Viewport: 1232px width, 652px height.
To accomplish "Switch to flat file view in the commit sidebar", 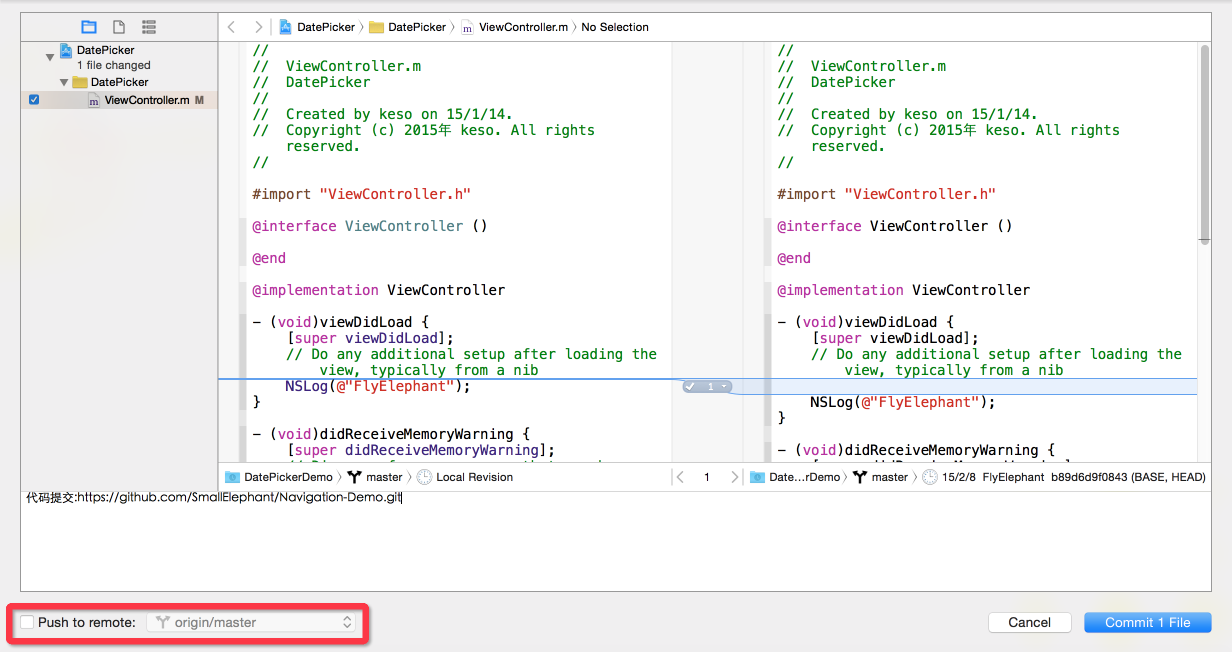I will click(x=118, y=27).
